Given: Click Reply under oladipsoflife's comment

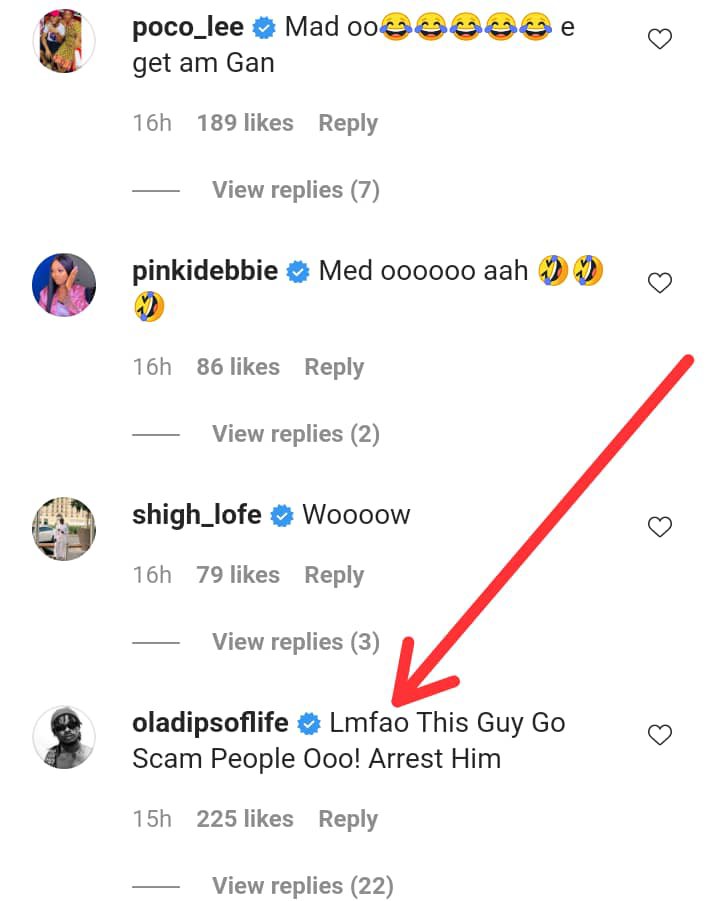Looking at the screenshot, I should [x=348, y=818].
